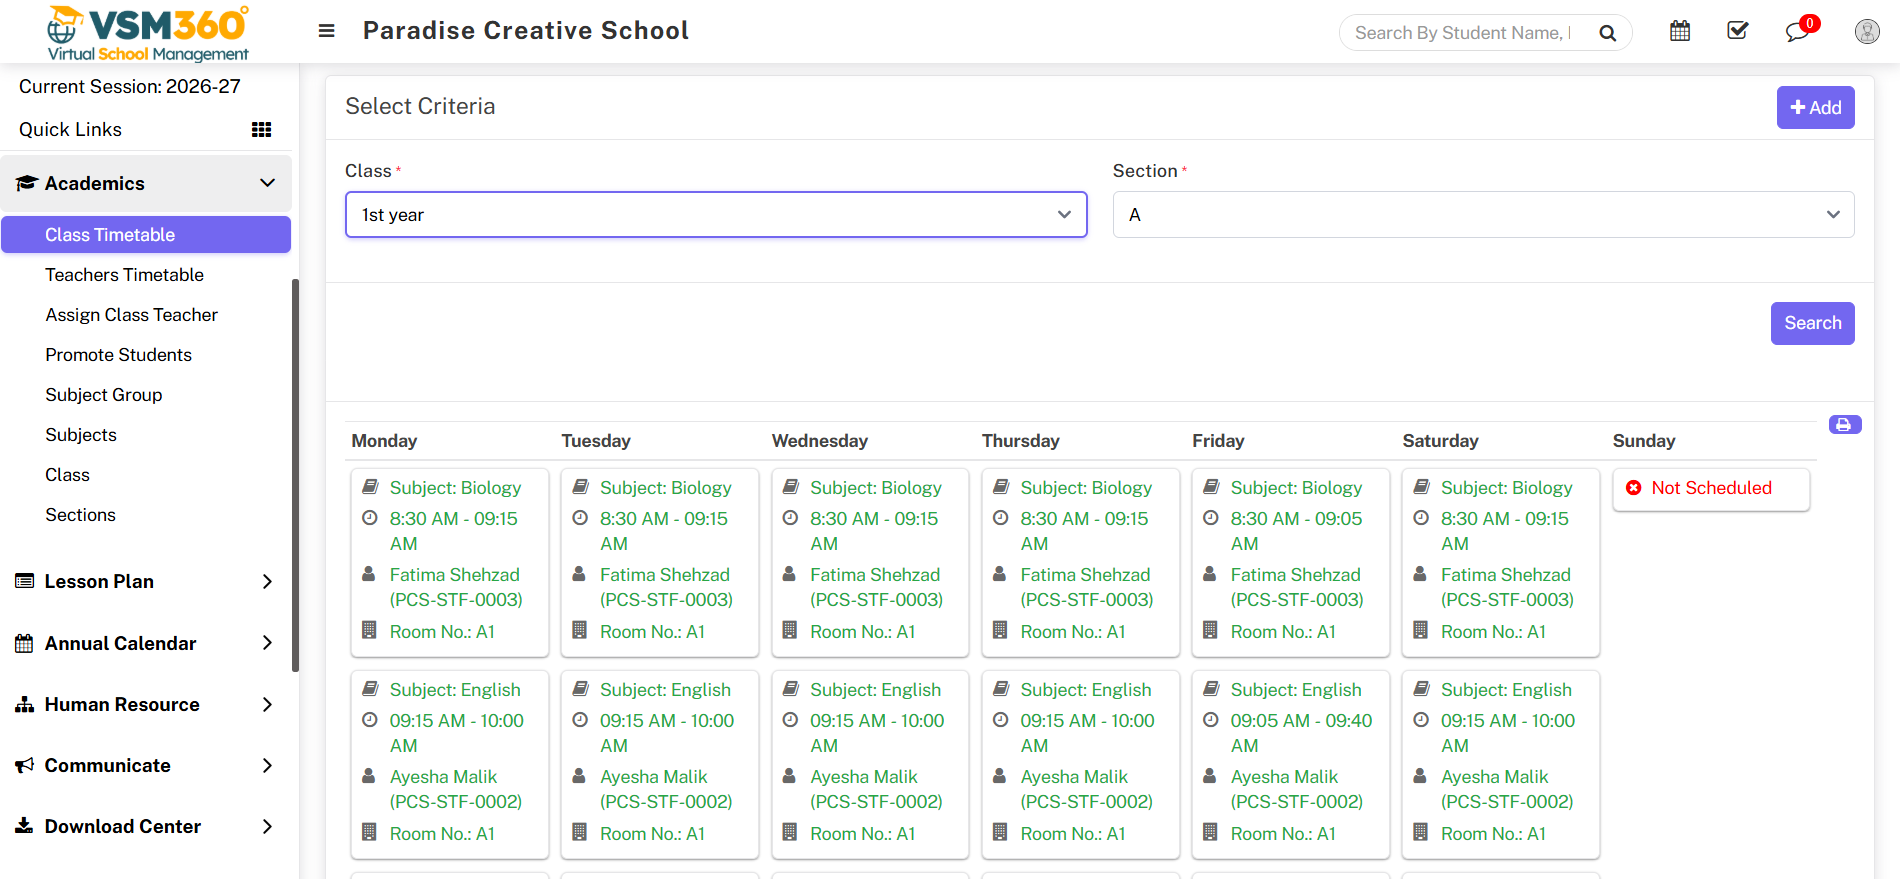Screen dimensions: 1900x879
Task: Click Friday Biology time 8:30 AM - 09:05 AM
Action: point(1296,531)
